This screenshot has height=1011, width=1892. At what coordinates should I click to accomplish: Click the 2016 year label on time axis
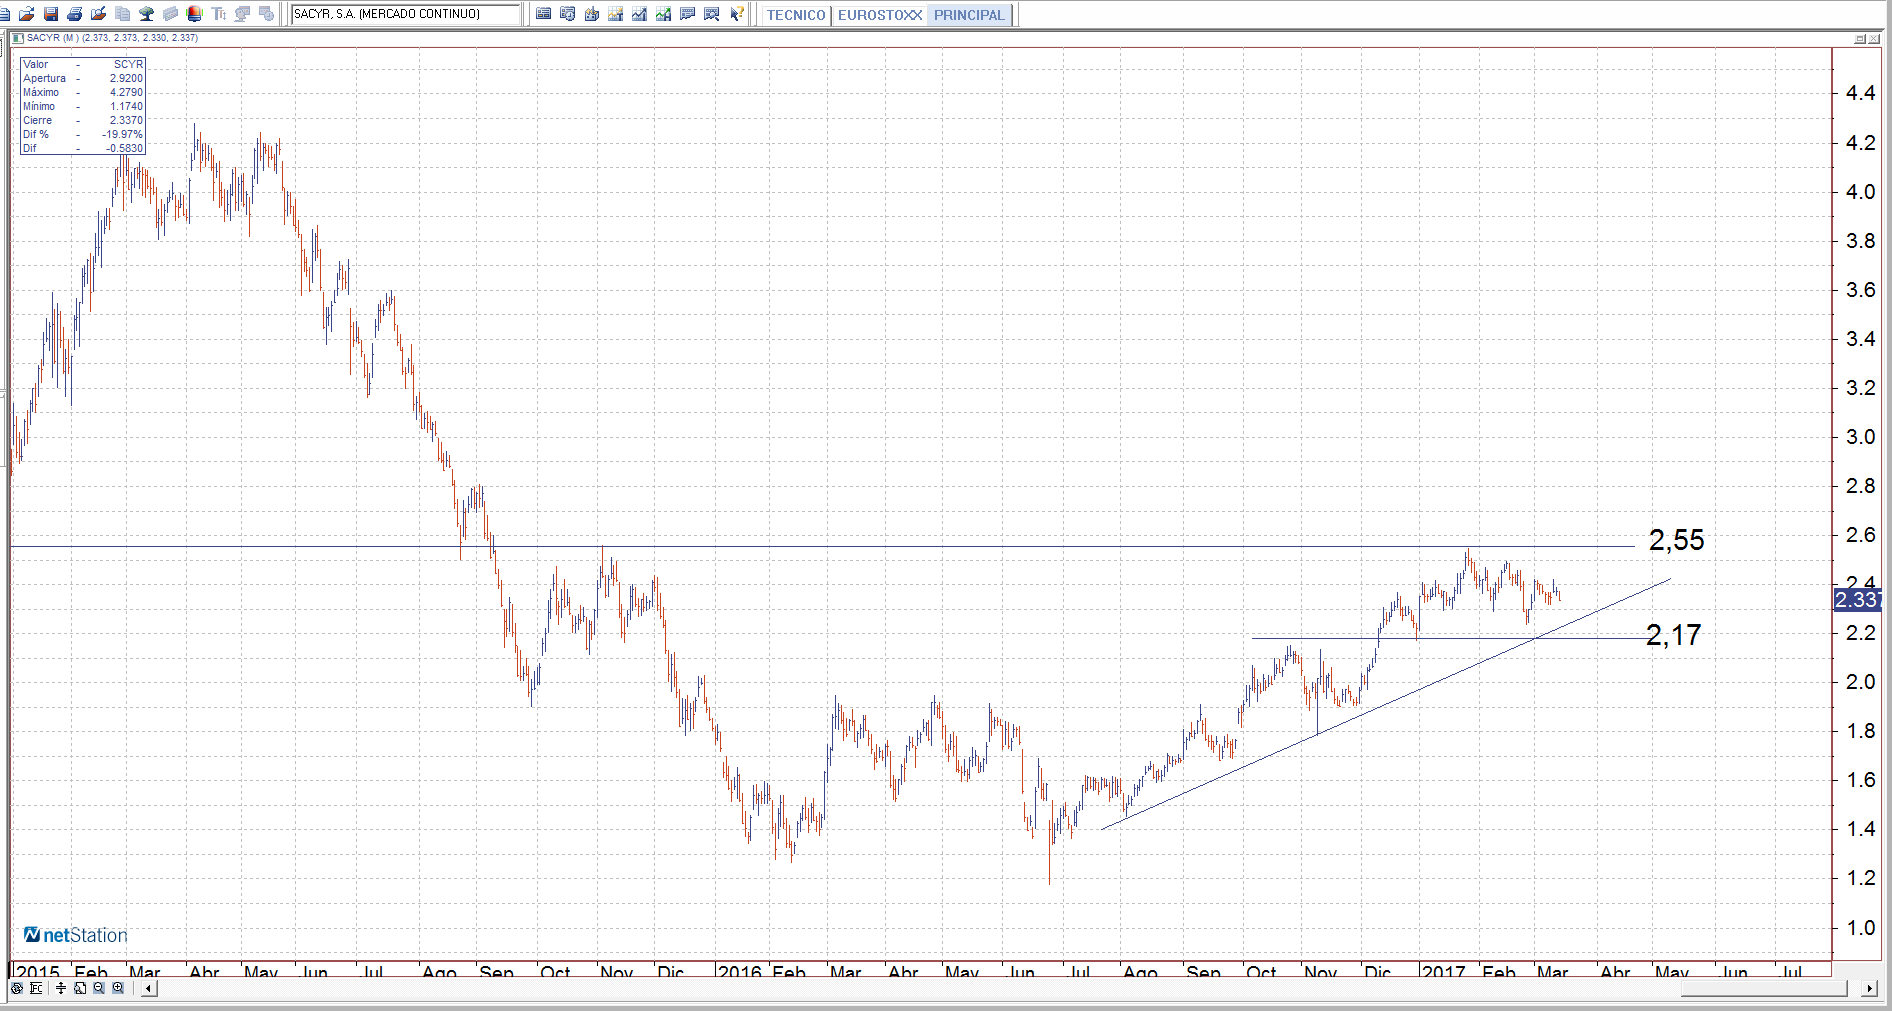740,970
